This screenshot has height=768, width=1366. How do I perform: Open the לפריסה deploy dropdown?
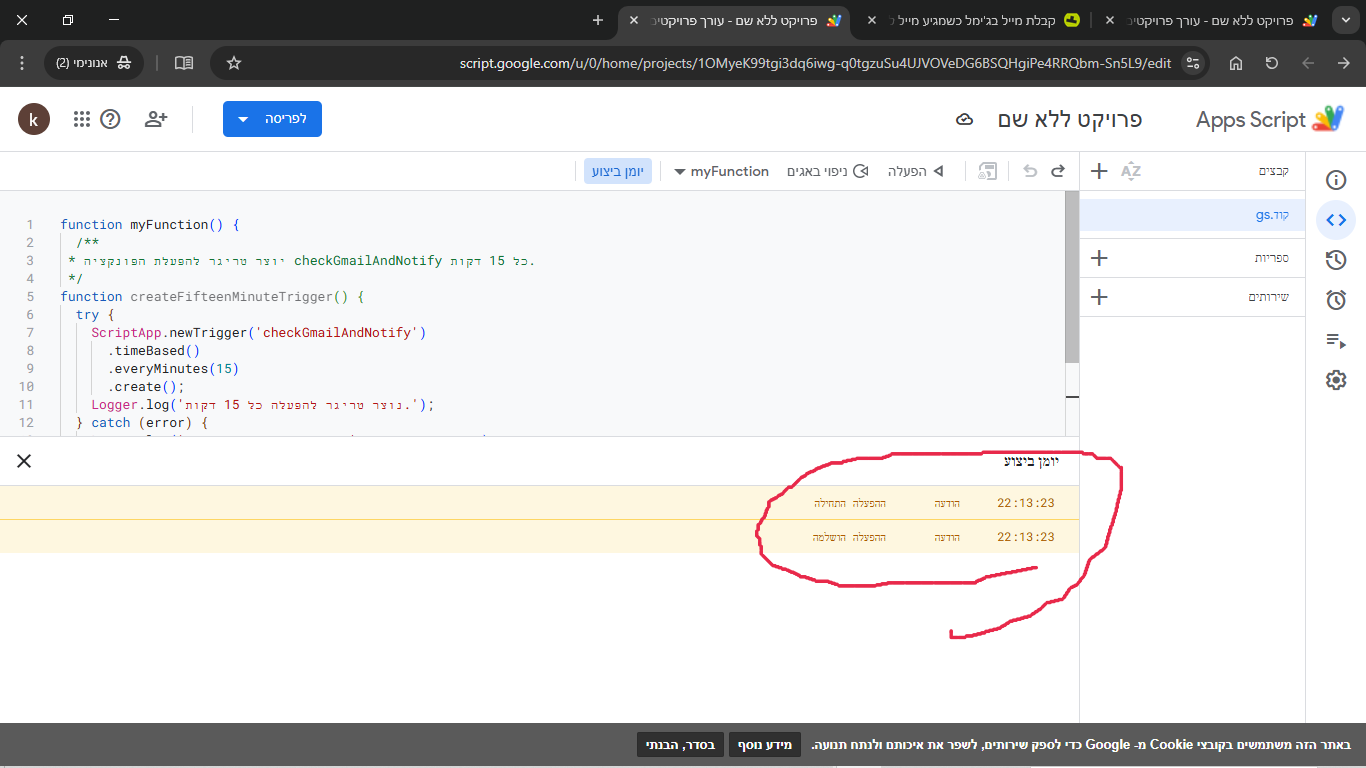(x=272, y=119)
